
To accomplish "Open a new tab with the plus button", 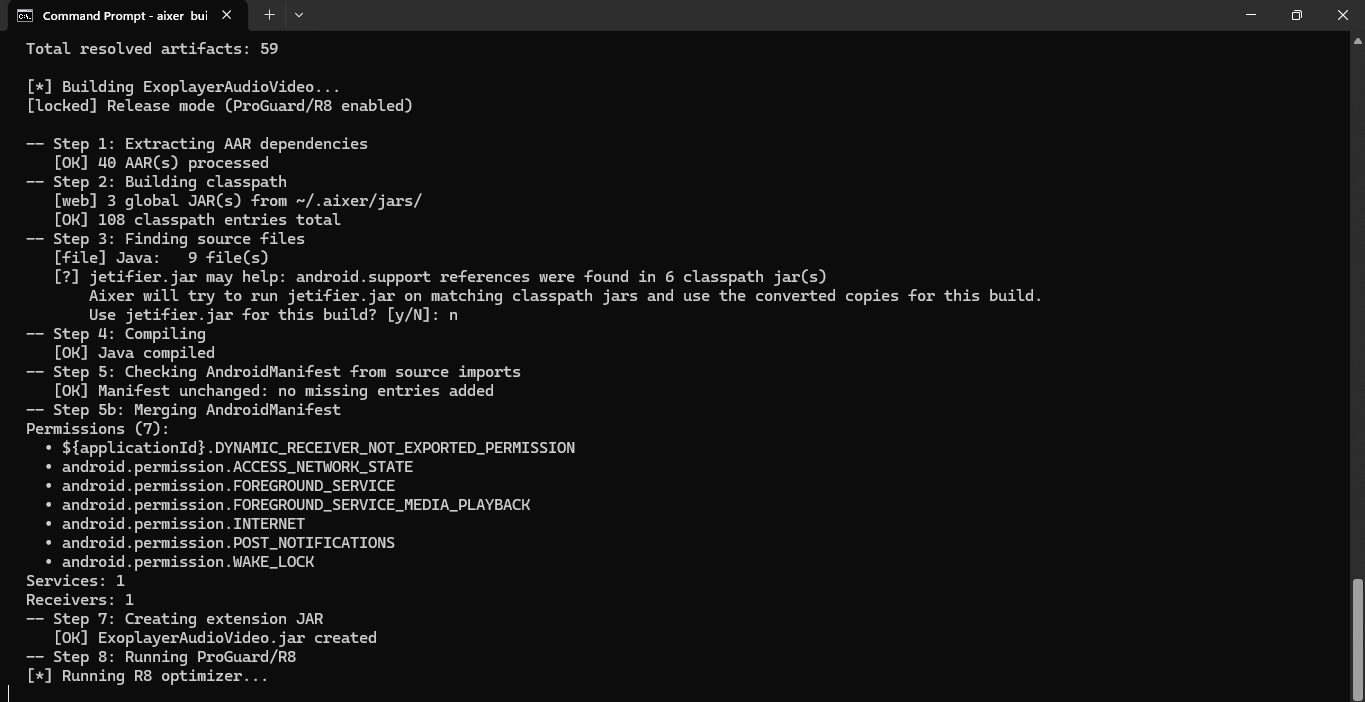I will [x=269, y=15].
